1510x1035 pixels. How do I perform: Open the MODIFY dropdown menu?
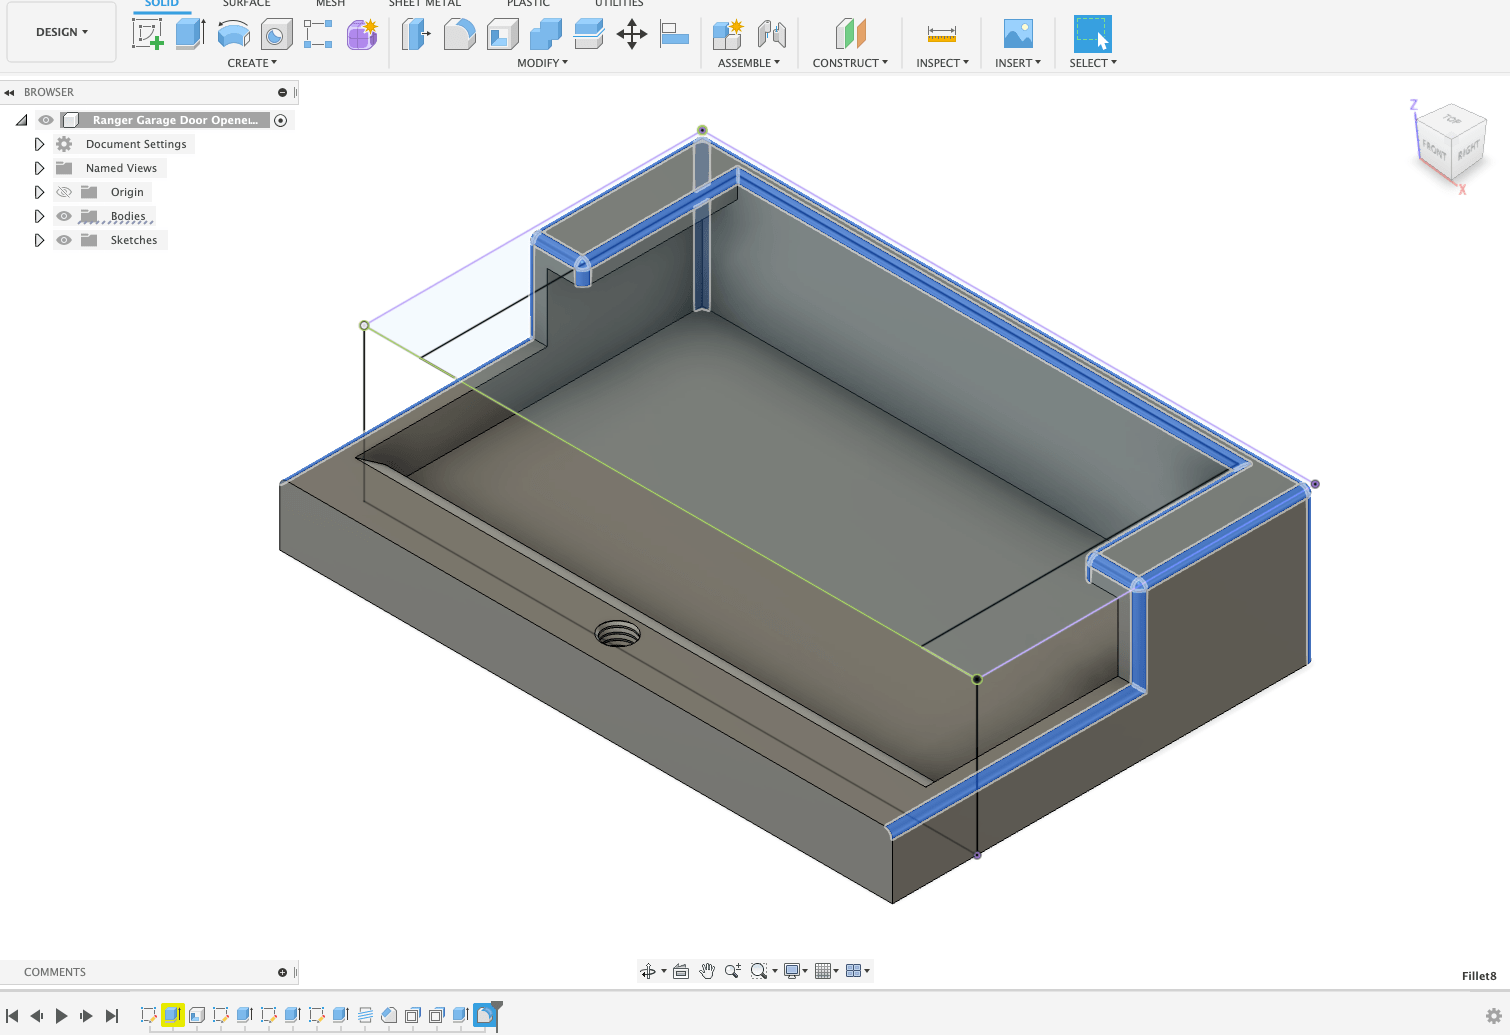pyautogui.click(x=542, y=63)
